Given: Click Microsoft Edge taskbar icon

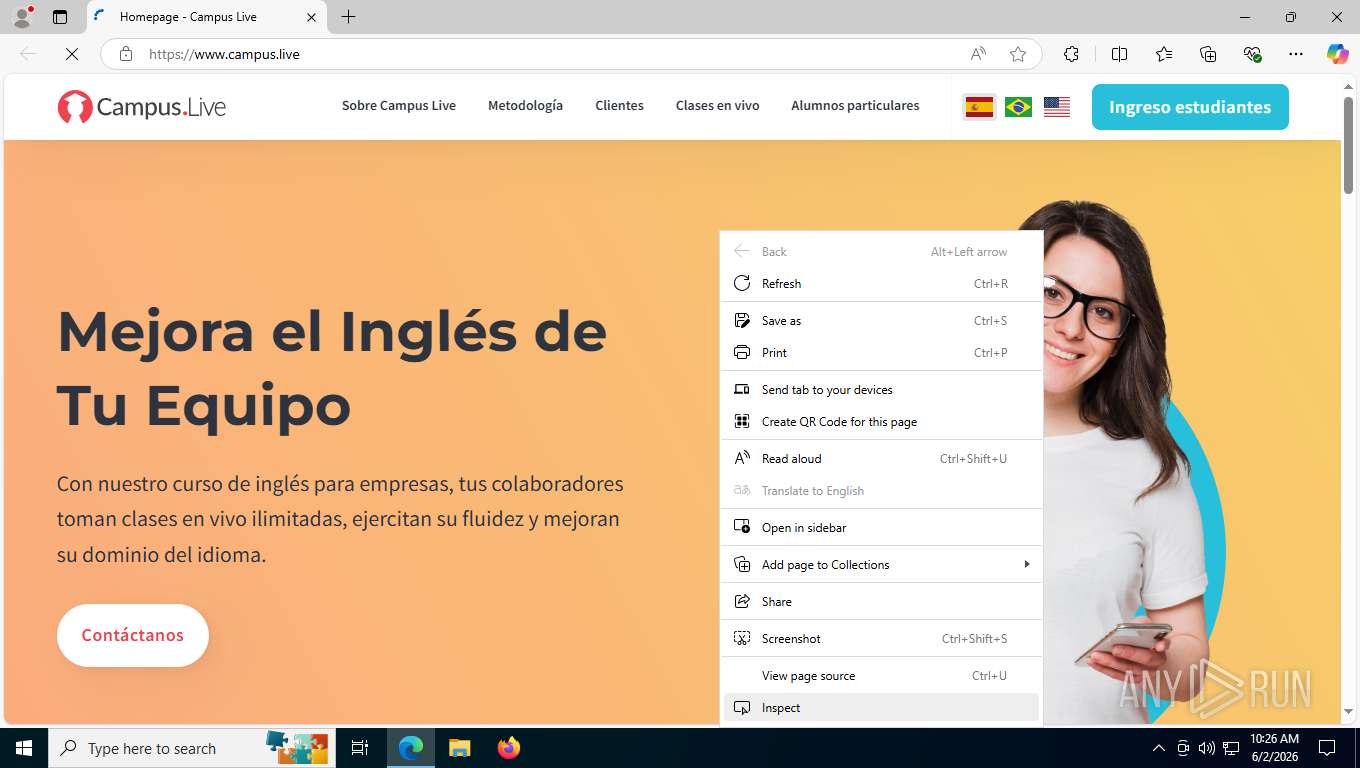Looking at the screenshot, I should 411,748.
